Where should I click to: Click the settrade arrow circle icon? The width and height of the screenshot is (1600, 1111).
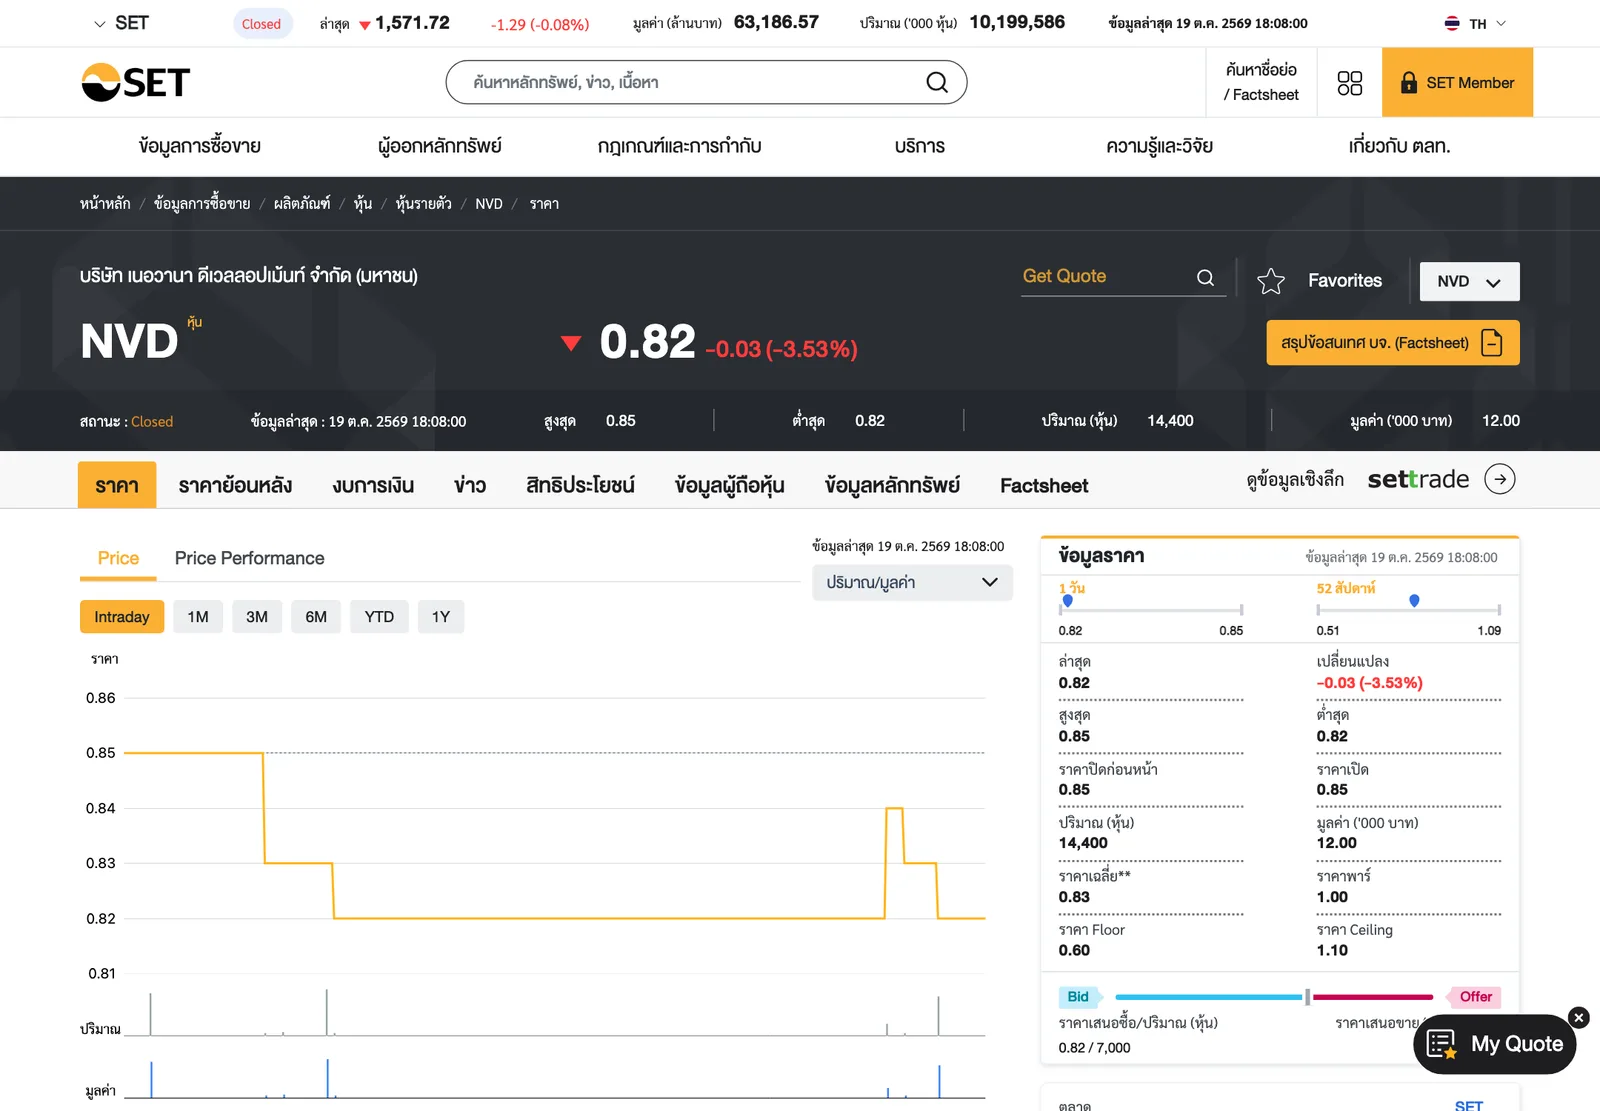(1499, 480)
